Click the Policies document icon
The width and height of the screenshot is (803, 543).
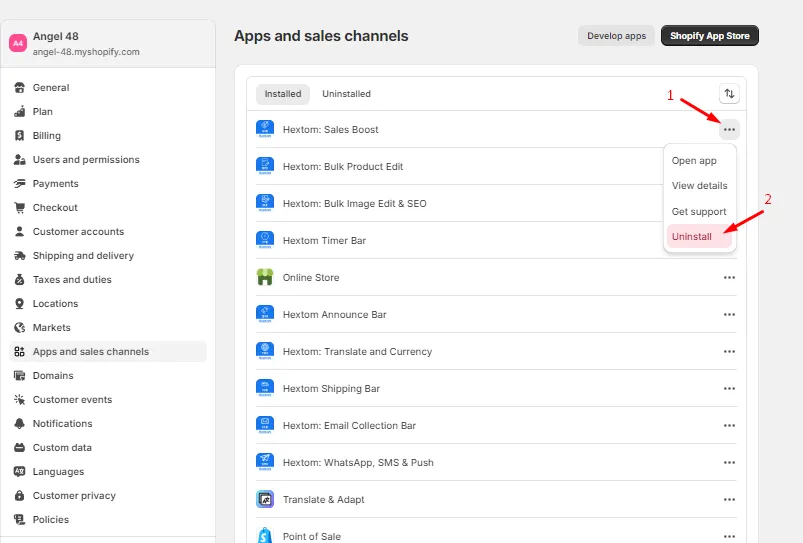click(x=19, y=519)
